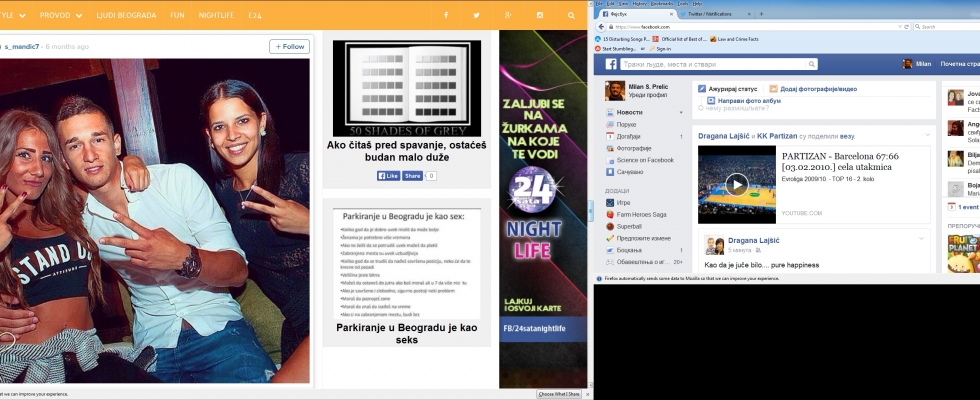Click the search magnifier in orange header
This screenshot has height=400, width=980.
(571, 16)
